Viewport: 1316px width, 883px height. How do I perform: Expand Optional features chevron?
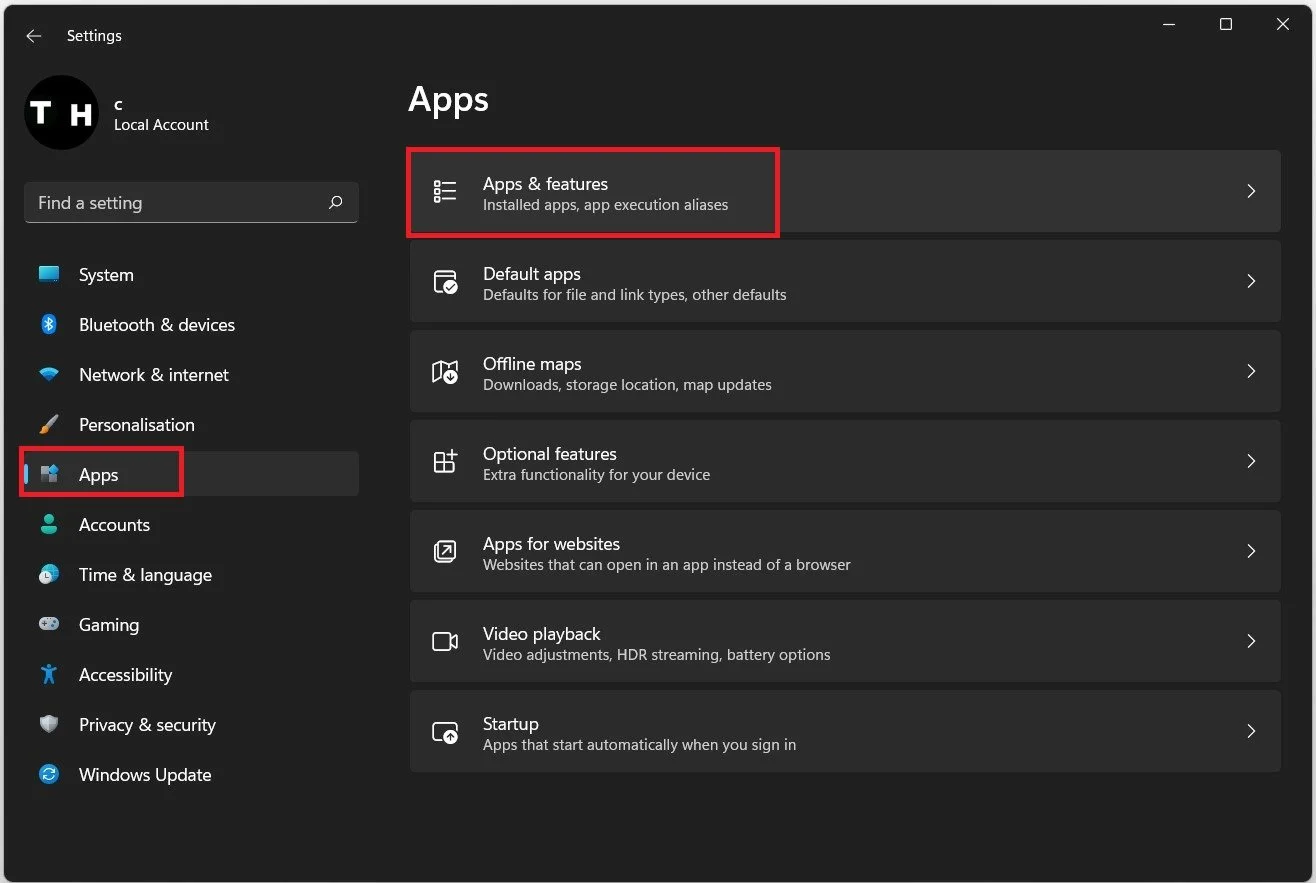coord(1251,461)
